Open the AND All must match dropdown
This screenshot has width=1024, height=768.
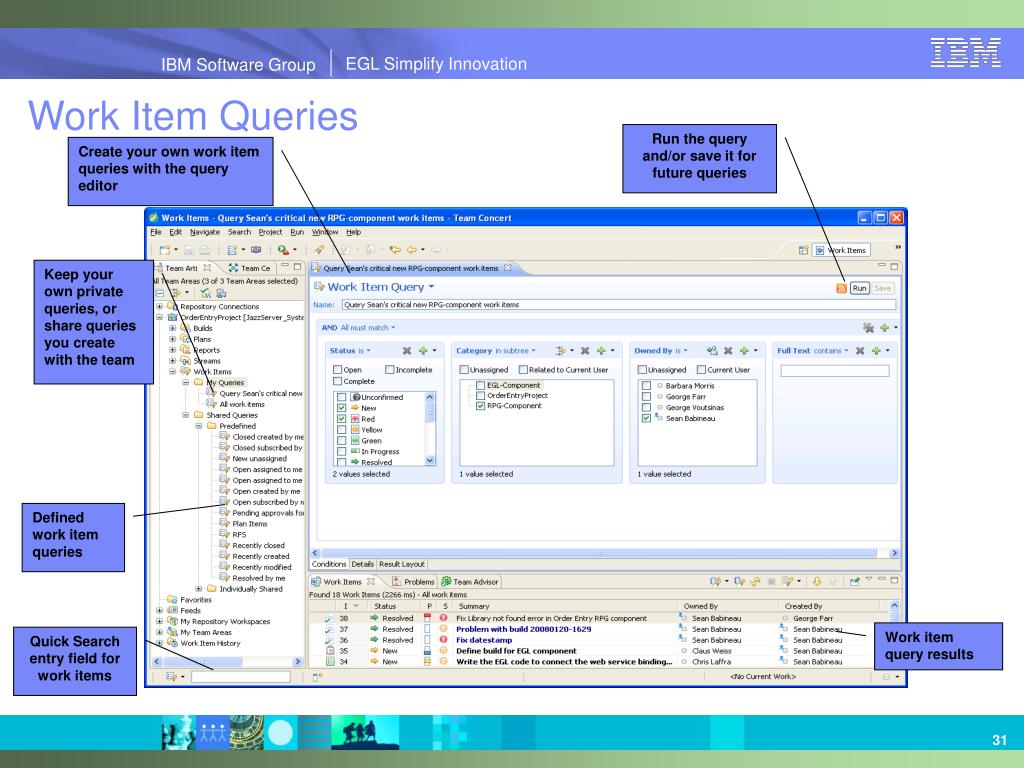point(393,328)
